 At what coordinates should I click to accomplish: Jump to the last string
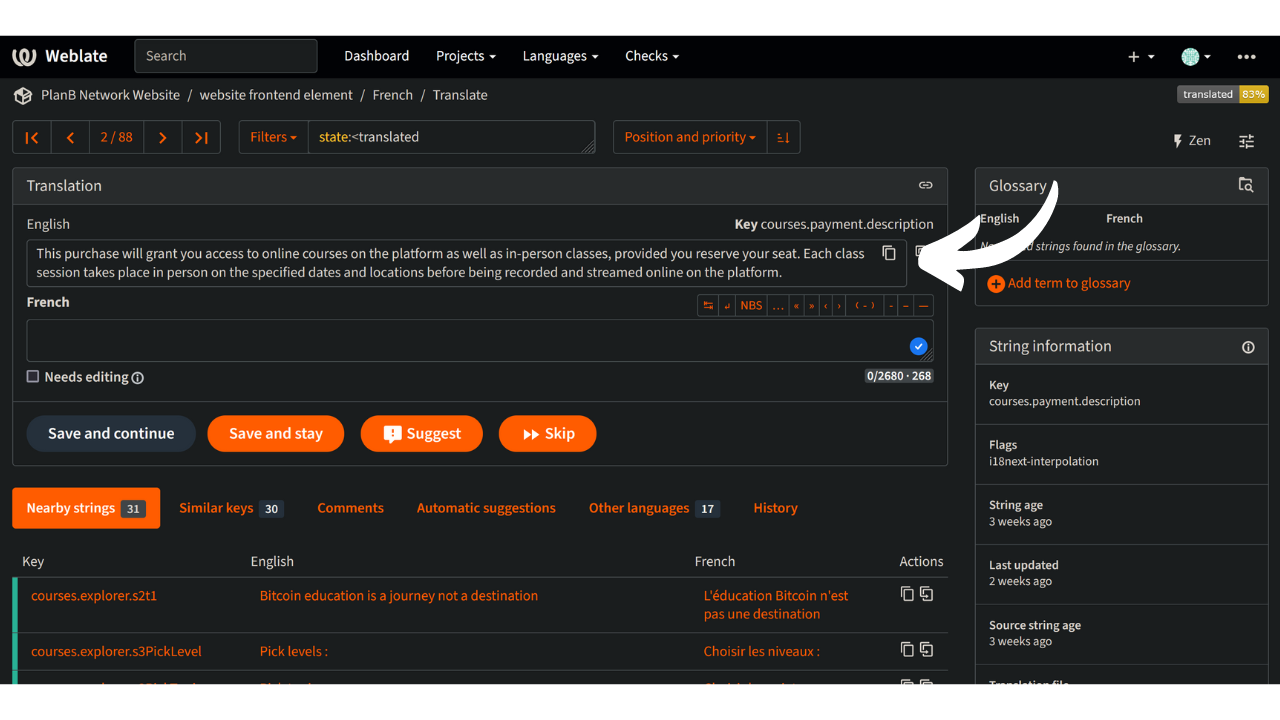tap(201, 137)
